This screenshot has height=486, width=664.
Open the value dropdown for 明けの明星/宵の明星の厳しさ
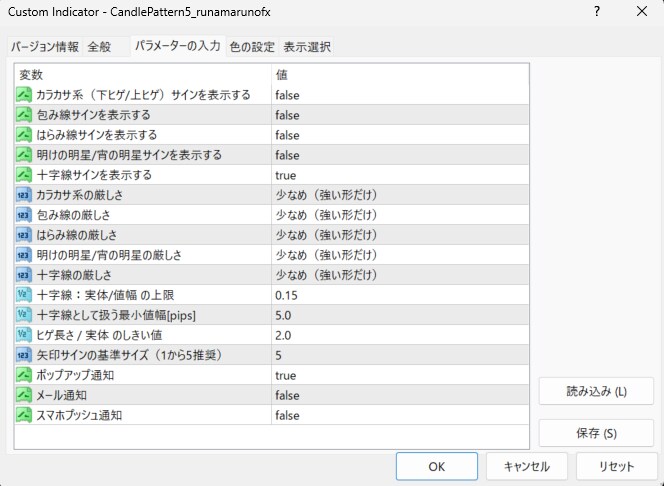pyautogui.click(x=400, y=255)
